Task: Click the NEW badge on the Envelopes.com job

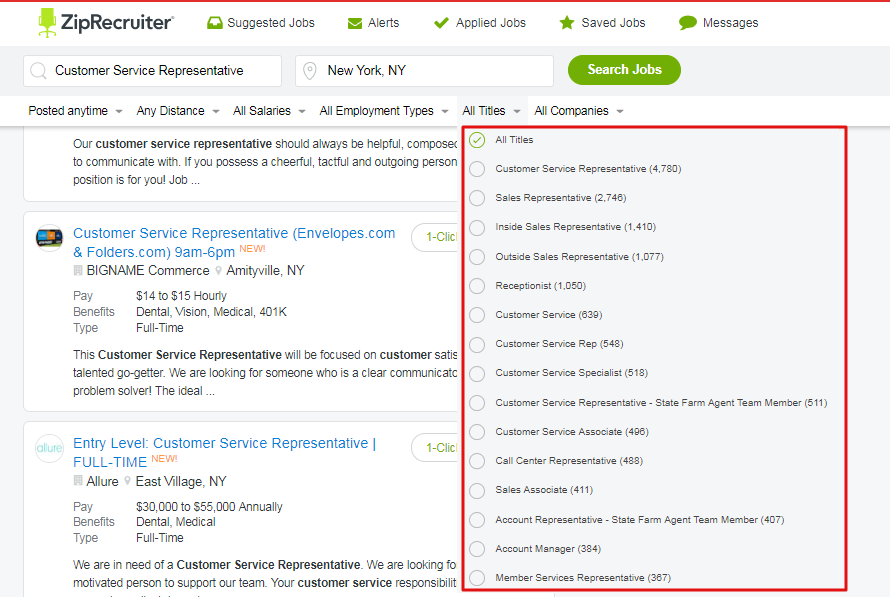Action: pyautogui.click(x=251, y=248)
